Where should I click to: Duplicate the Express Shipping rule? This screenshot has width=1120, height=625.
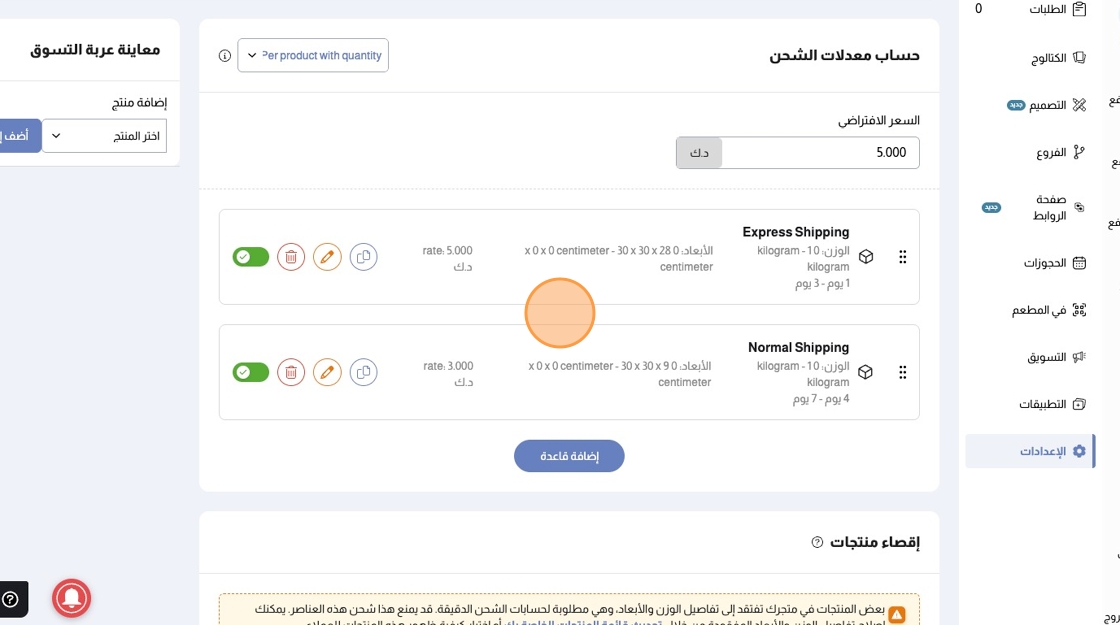[364, 256]
